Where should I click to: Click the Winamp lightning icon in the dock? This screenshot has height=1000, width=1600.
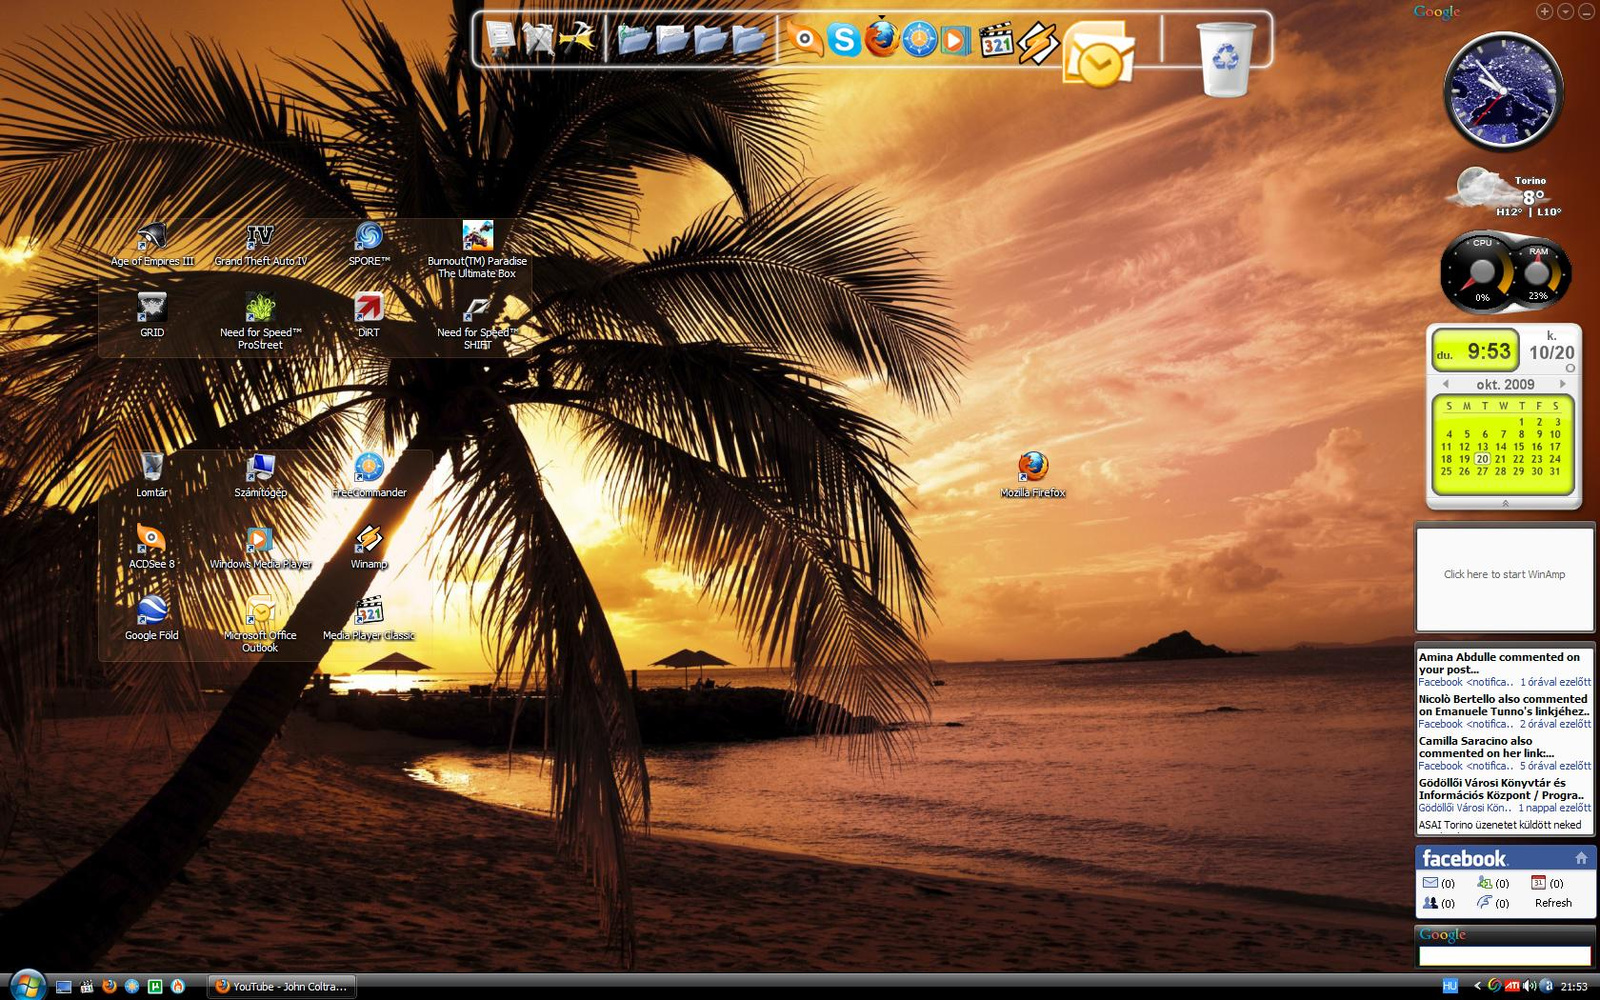pos(1039,43)
